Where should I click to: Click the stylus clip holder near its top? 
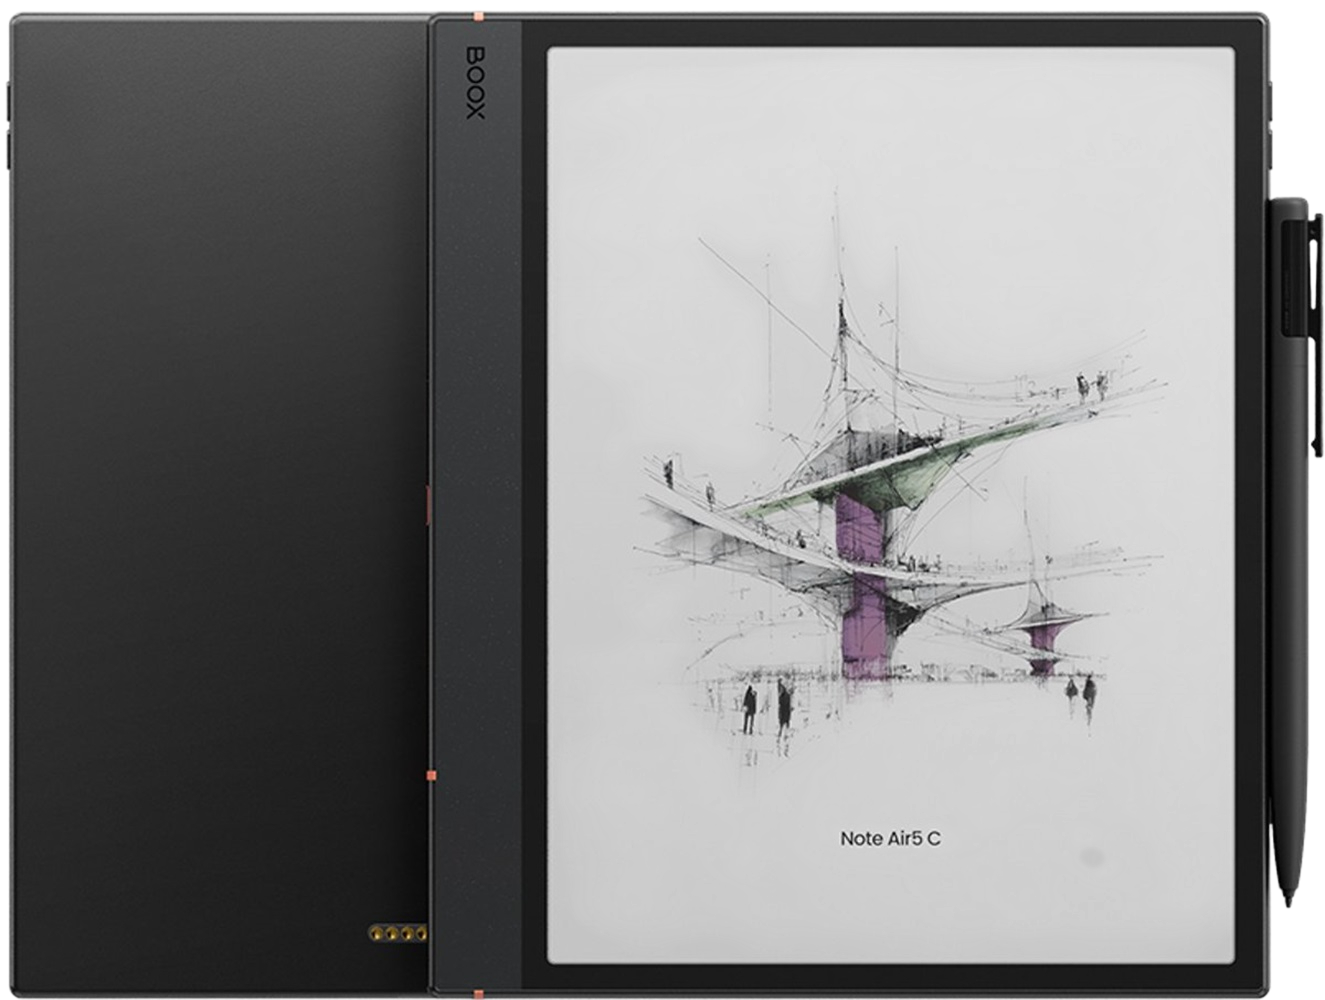click(1295, 270)
